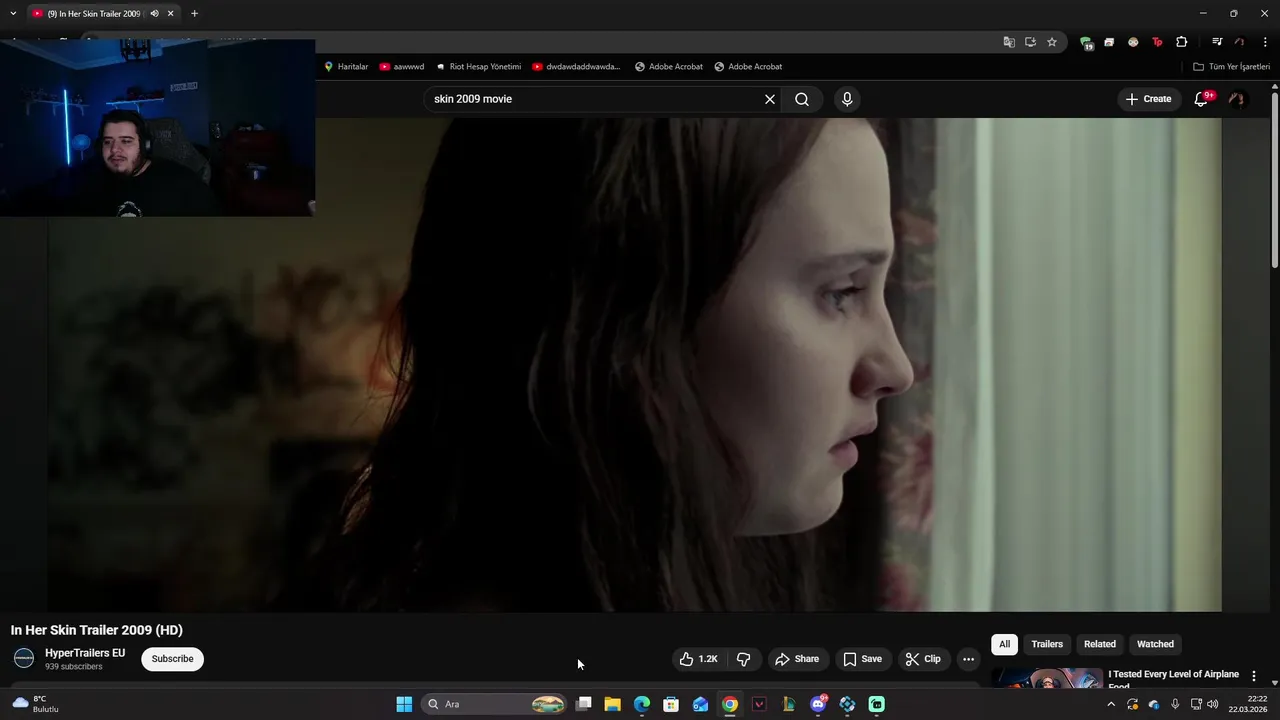Open the tab search dropdown arrow
The image size is (1280, 720).
point(13,14)
